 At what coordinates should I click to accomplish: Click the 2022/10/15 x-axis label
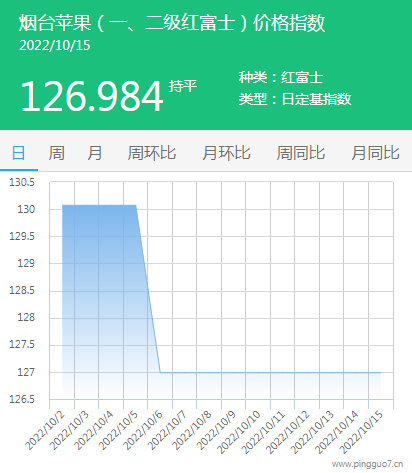click(x=361, y=432)
